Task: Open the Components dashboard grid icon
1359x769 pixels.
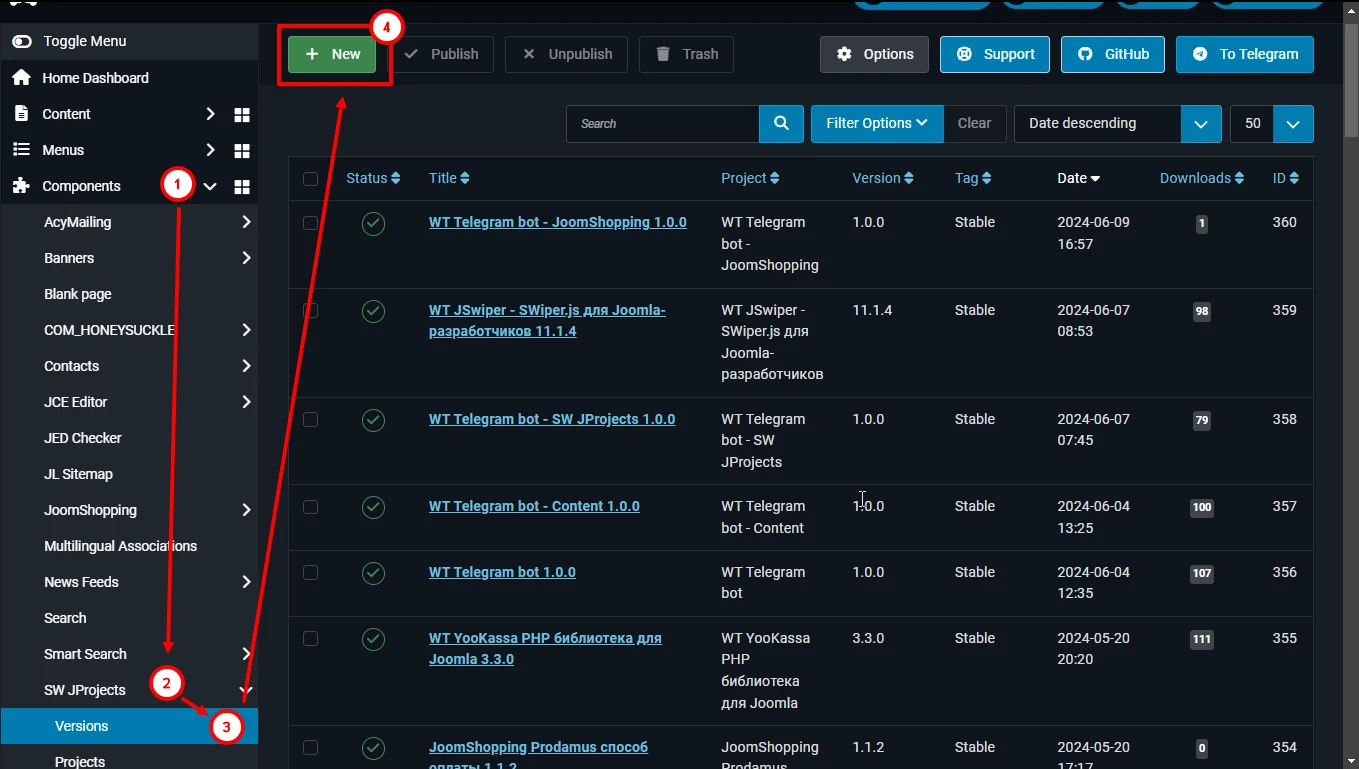Action: 241,187
